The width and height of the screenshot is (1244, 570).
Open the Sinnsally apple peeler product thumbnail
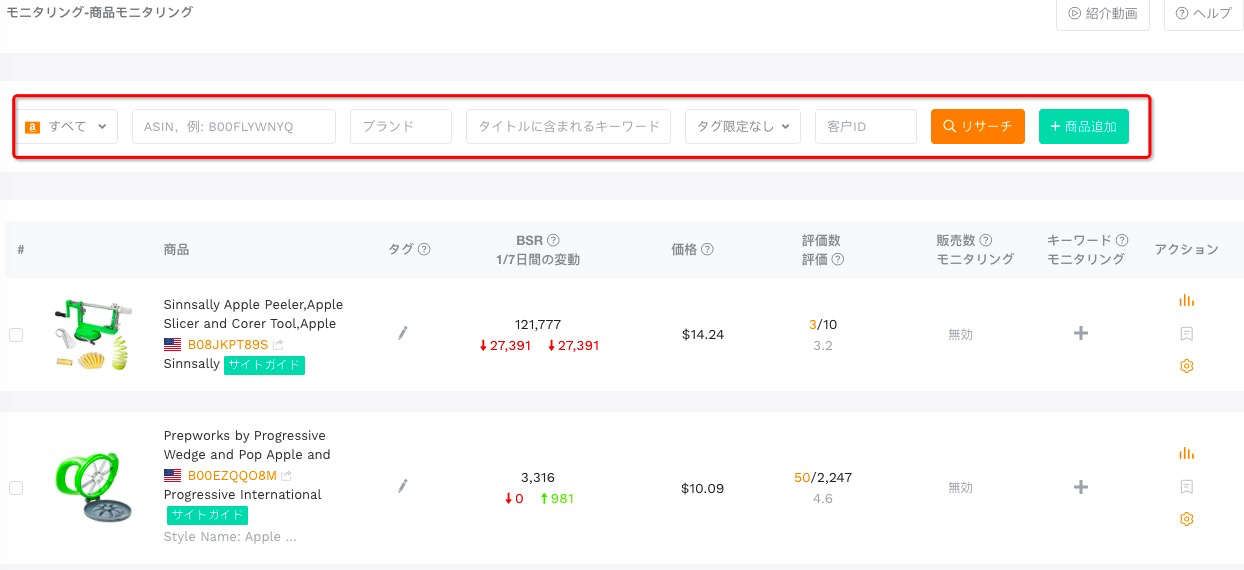93,334
